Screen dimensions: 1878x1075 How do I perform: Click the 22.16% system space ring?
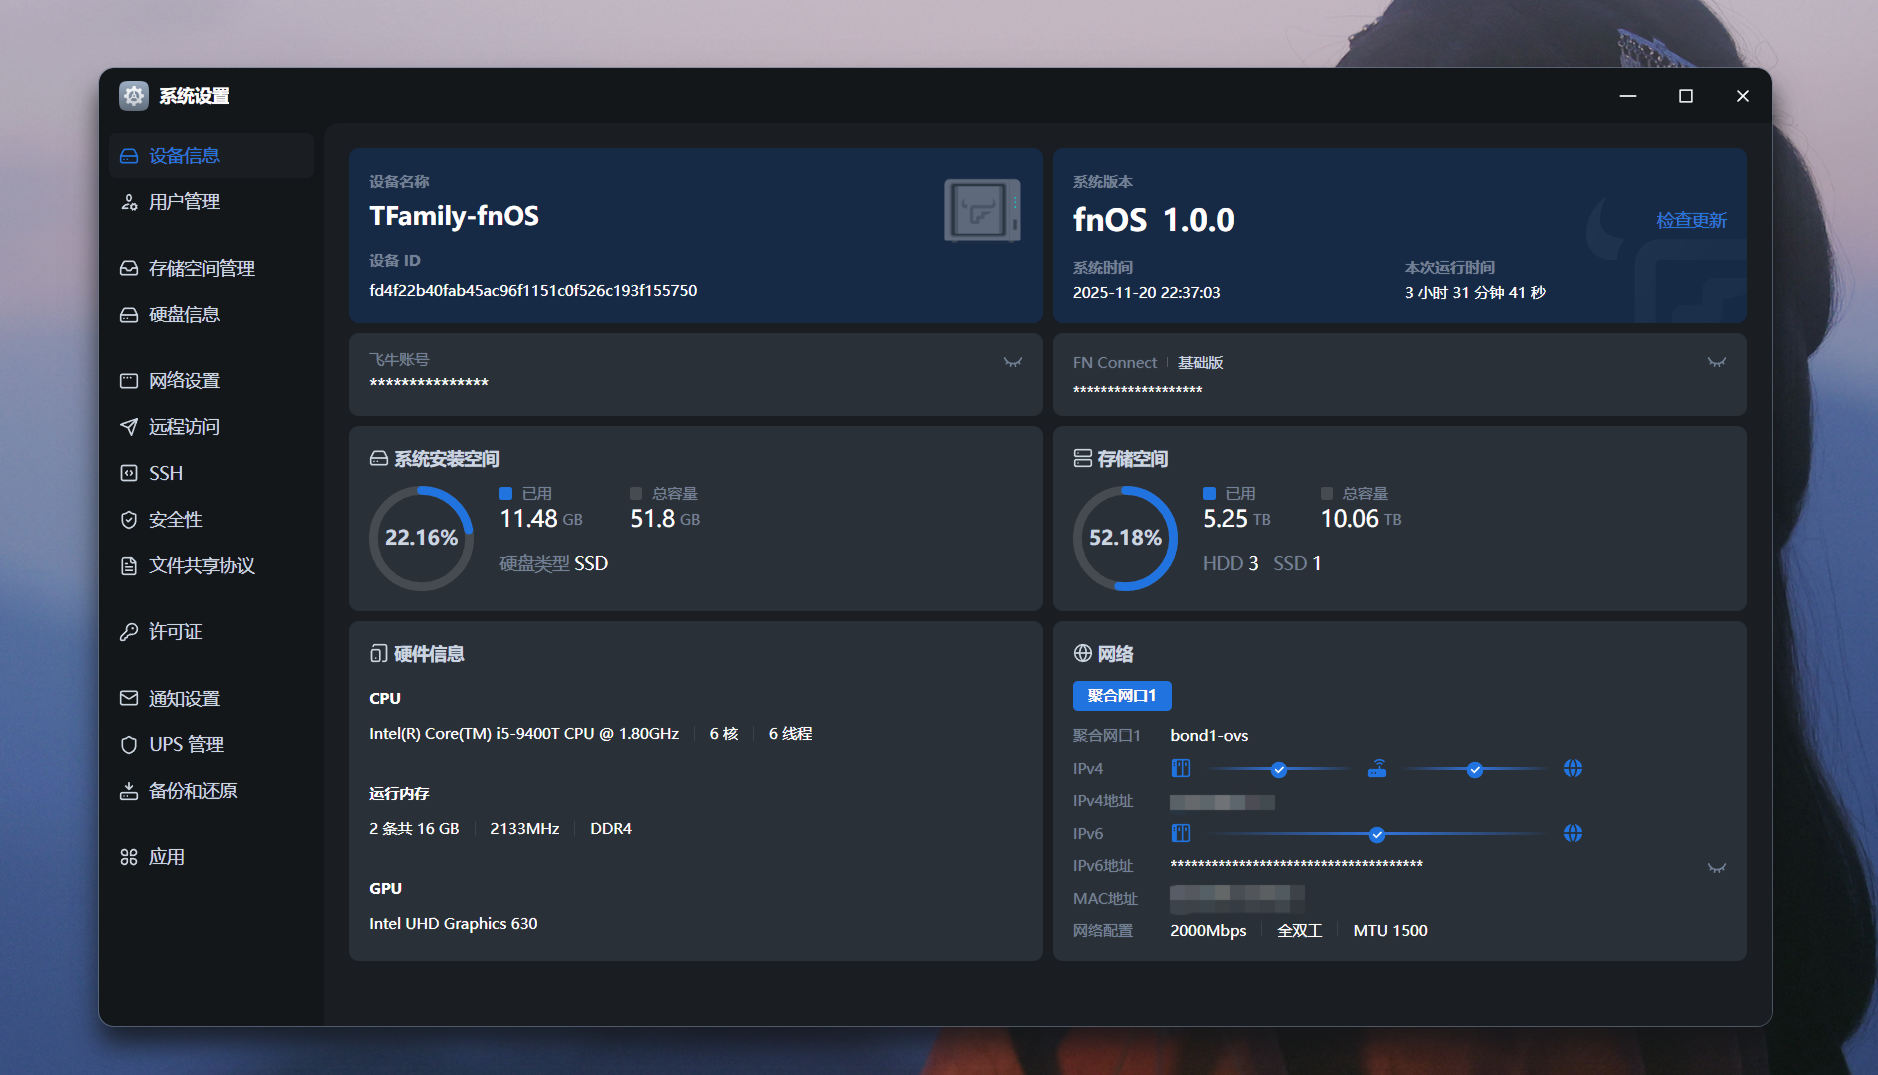(421, 538)
